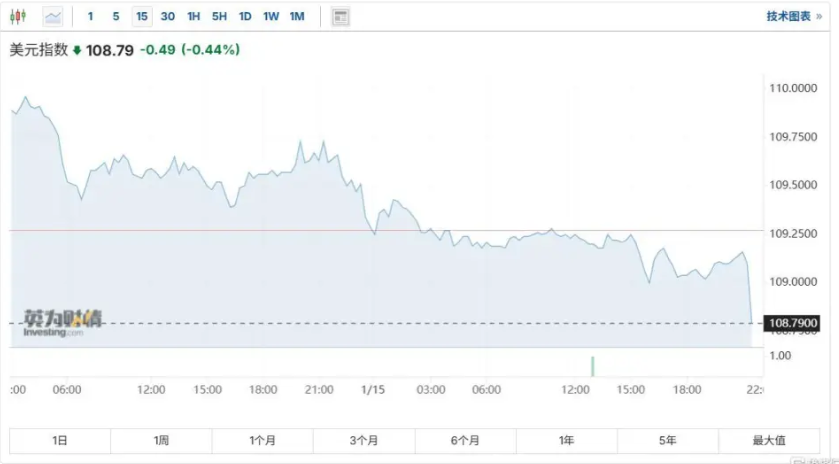The width and height of the screenshot is (839, 464).
Task: Open the news/layout panel icon
Action: tap(341, 17)
